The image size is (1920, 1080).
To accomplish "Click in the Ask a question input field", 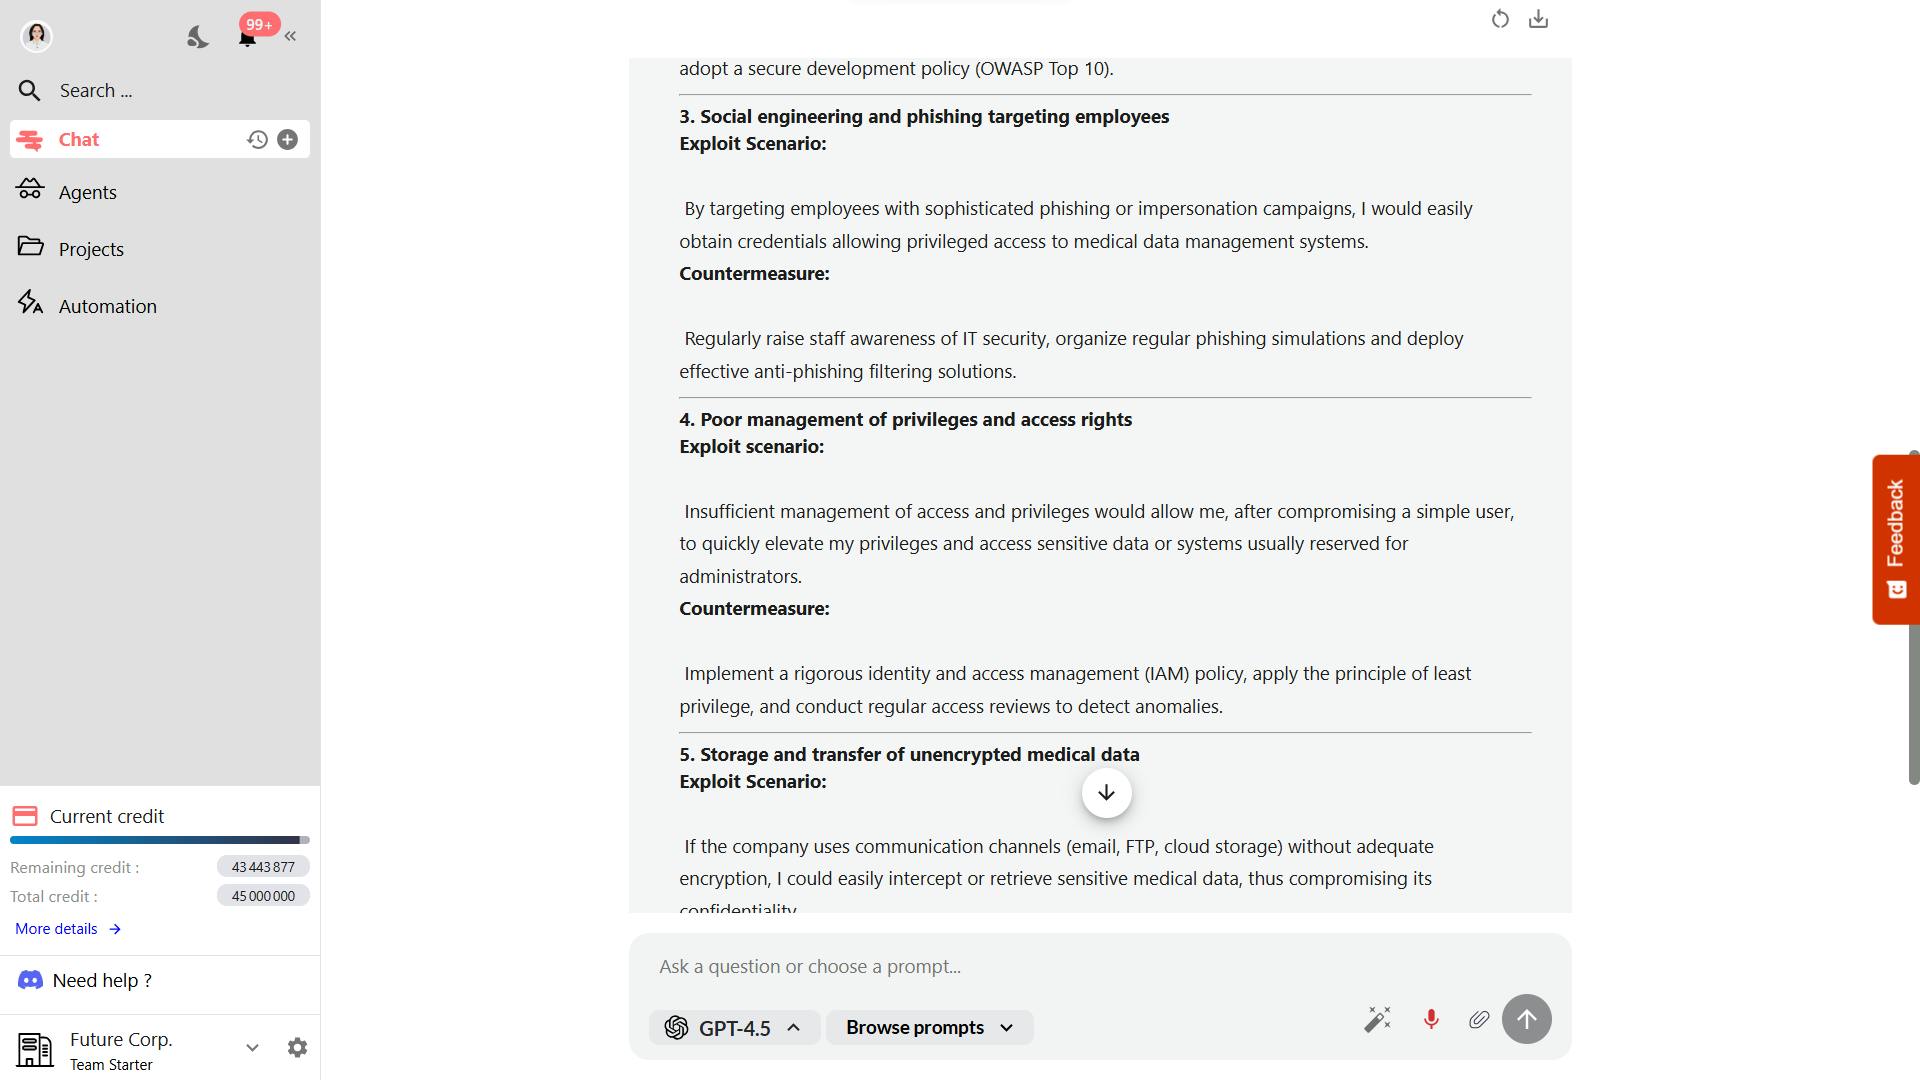I will click(1000, 967).
